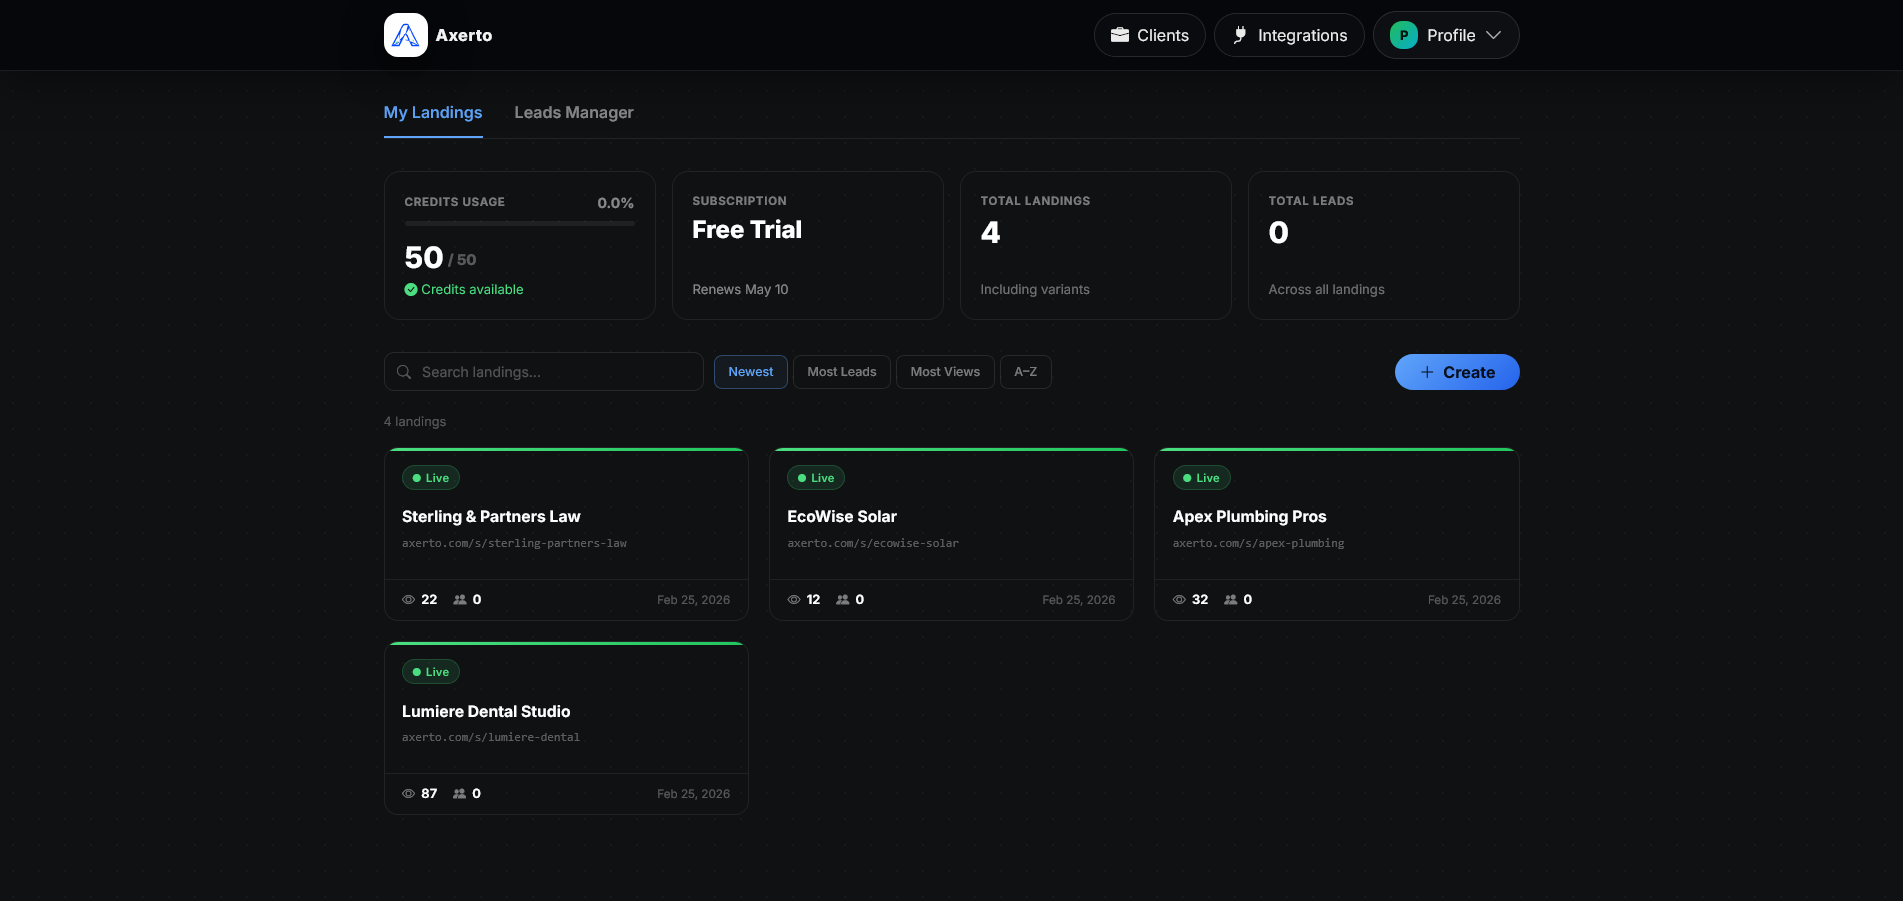This screenshot has width=1903, height=901.
Task: Click the briefcase icon beside Clients
Action: point(1120,35)
